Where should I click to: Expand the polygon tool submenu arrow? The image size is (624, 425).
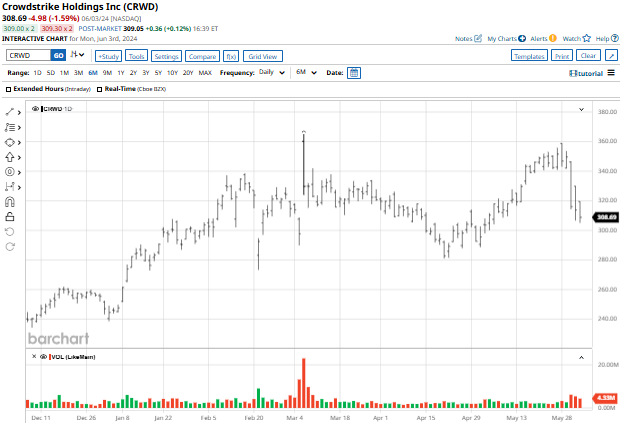(x=19, y=142)
